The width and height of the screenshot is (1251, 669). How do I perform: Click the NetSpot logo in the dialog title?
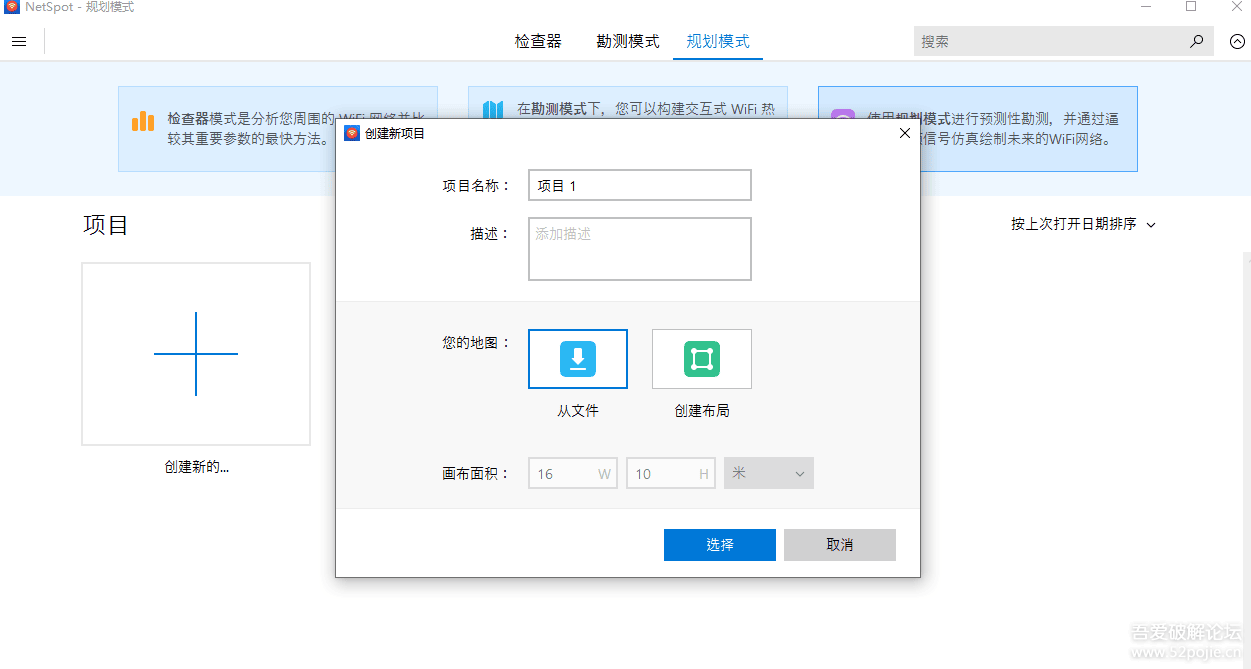[x=352, y=132]
